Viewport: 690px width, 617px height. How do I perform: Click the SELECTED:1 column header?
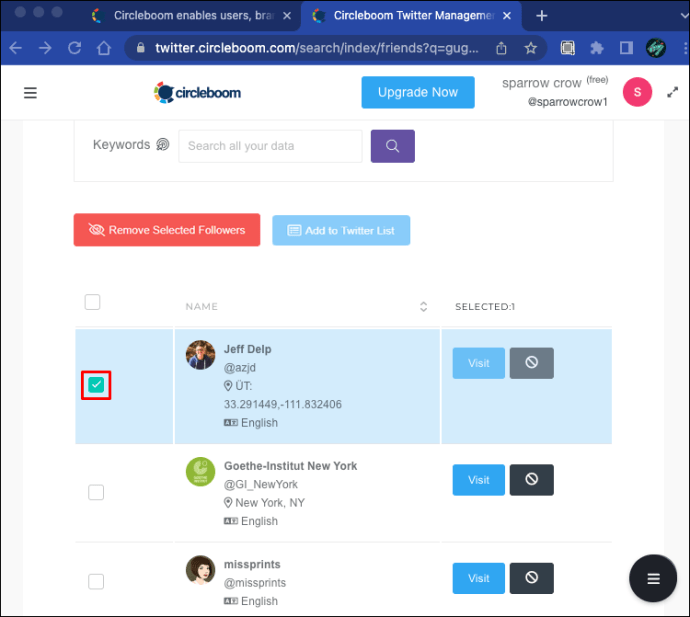[485, 306]
